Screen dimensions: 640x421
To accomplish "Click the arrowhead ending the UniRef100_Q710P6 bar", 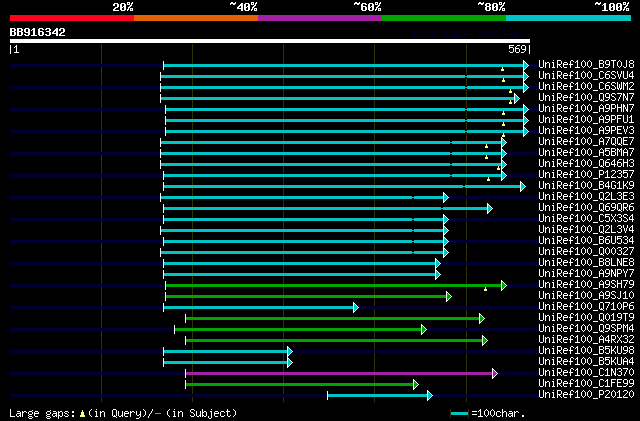I will pyautogui.click(x=356, y=307).
